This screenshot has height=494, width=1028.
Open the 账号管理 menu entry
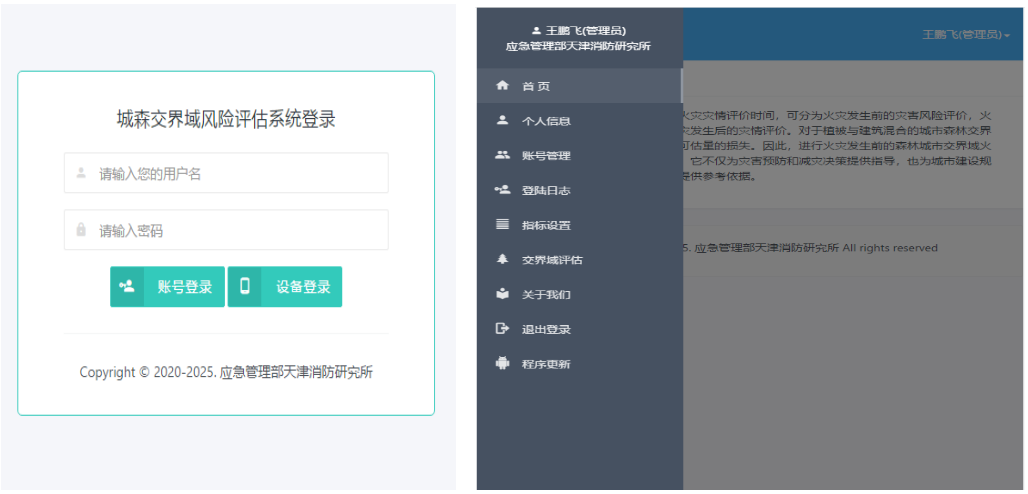point(546,156)
